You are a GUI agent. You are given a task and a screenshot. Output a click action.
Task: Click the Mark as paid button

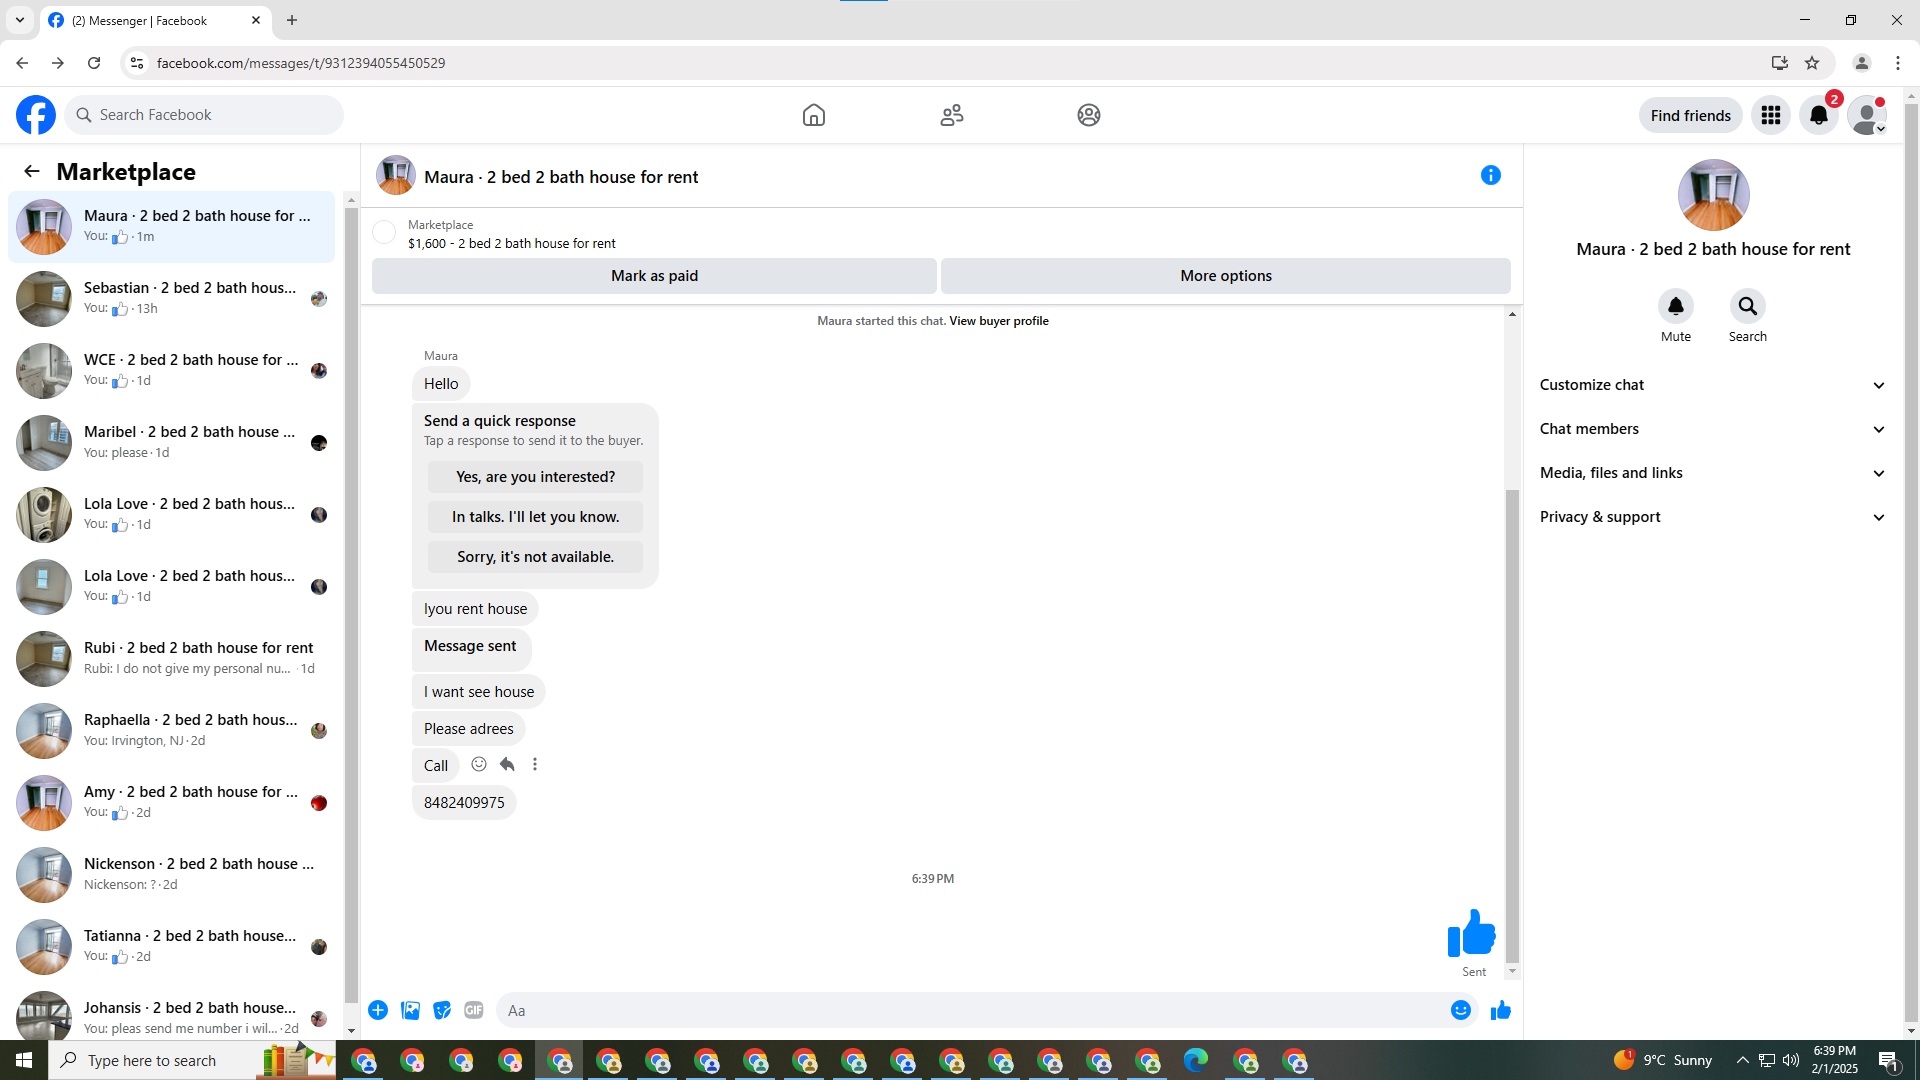[x=654, y=276]
